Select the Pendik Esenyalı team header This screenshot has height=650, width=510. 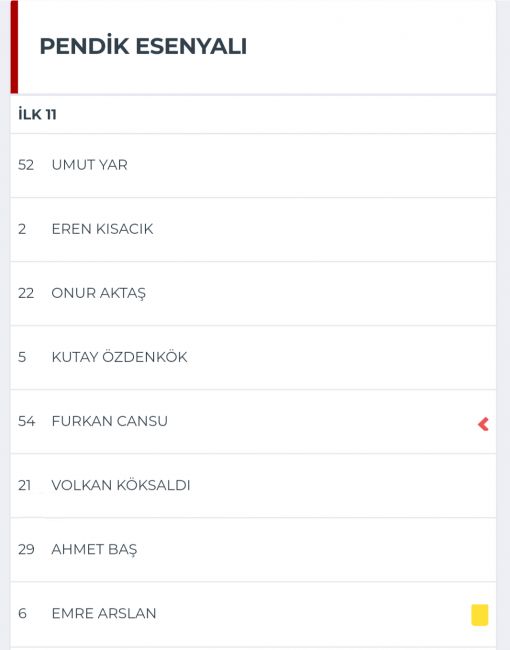[143, 46]
